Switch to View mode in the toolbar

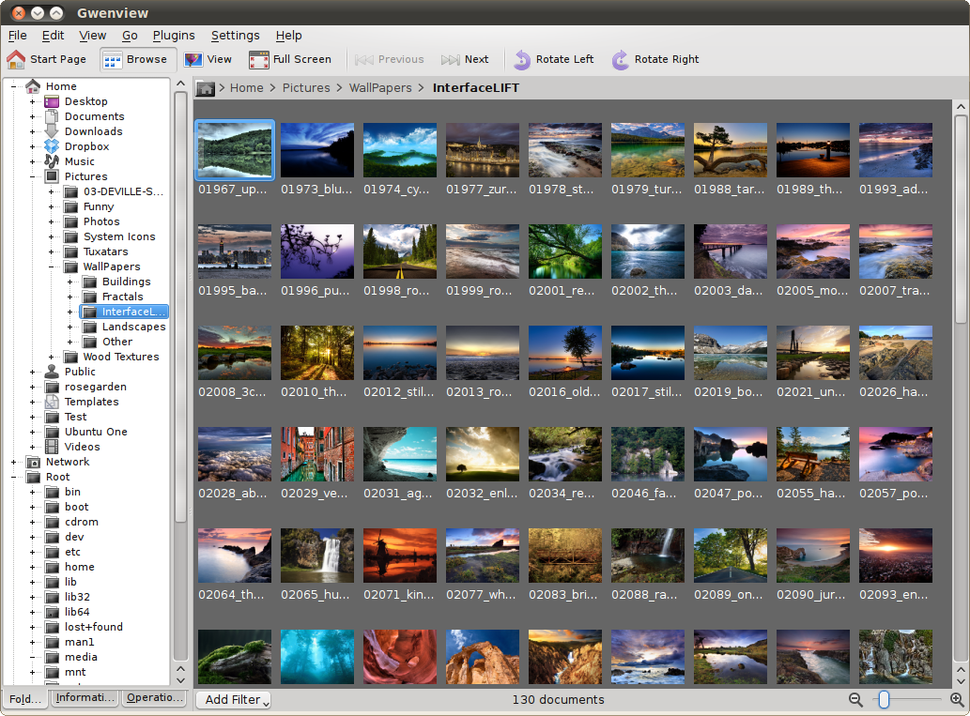[208, 59]
